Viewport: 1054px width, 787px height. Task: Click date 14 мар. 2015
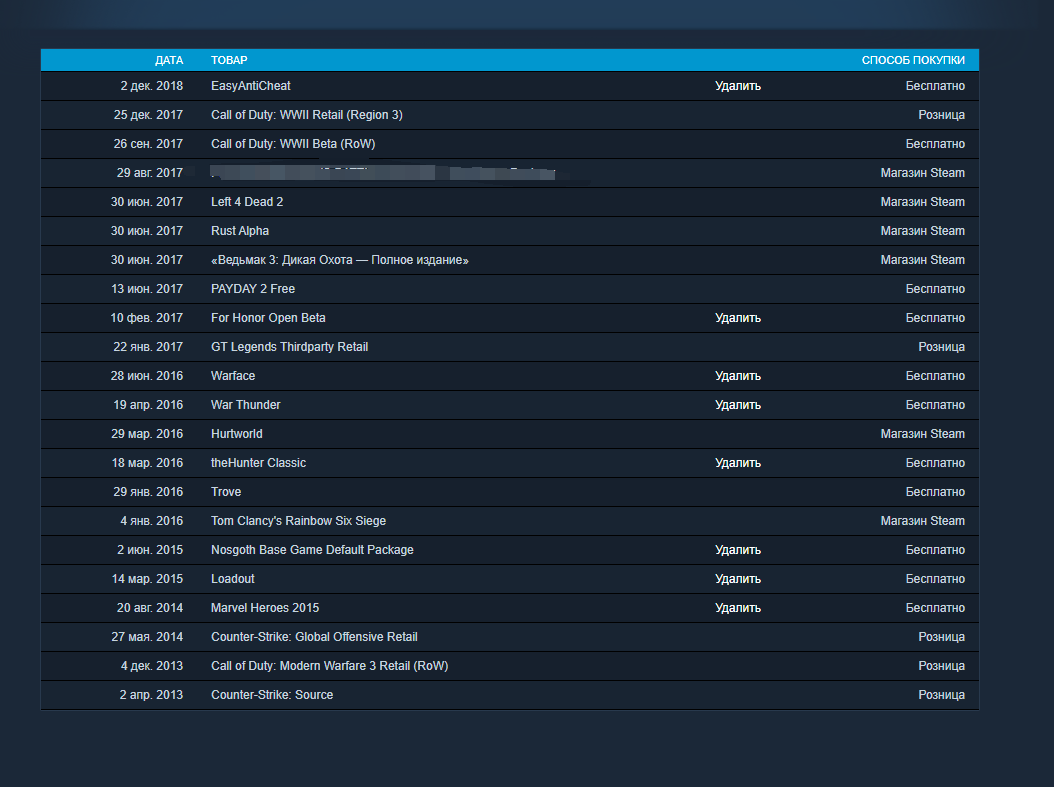[147, 579]
